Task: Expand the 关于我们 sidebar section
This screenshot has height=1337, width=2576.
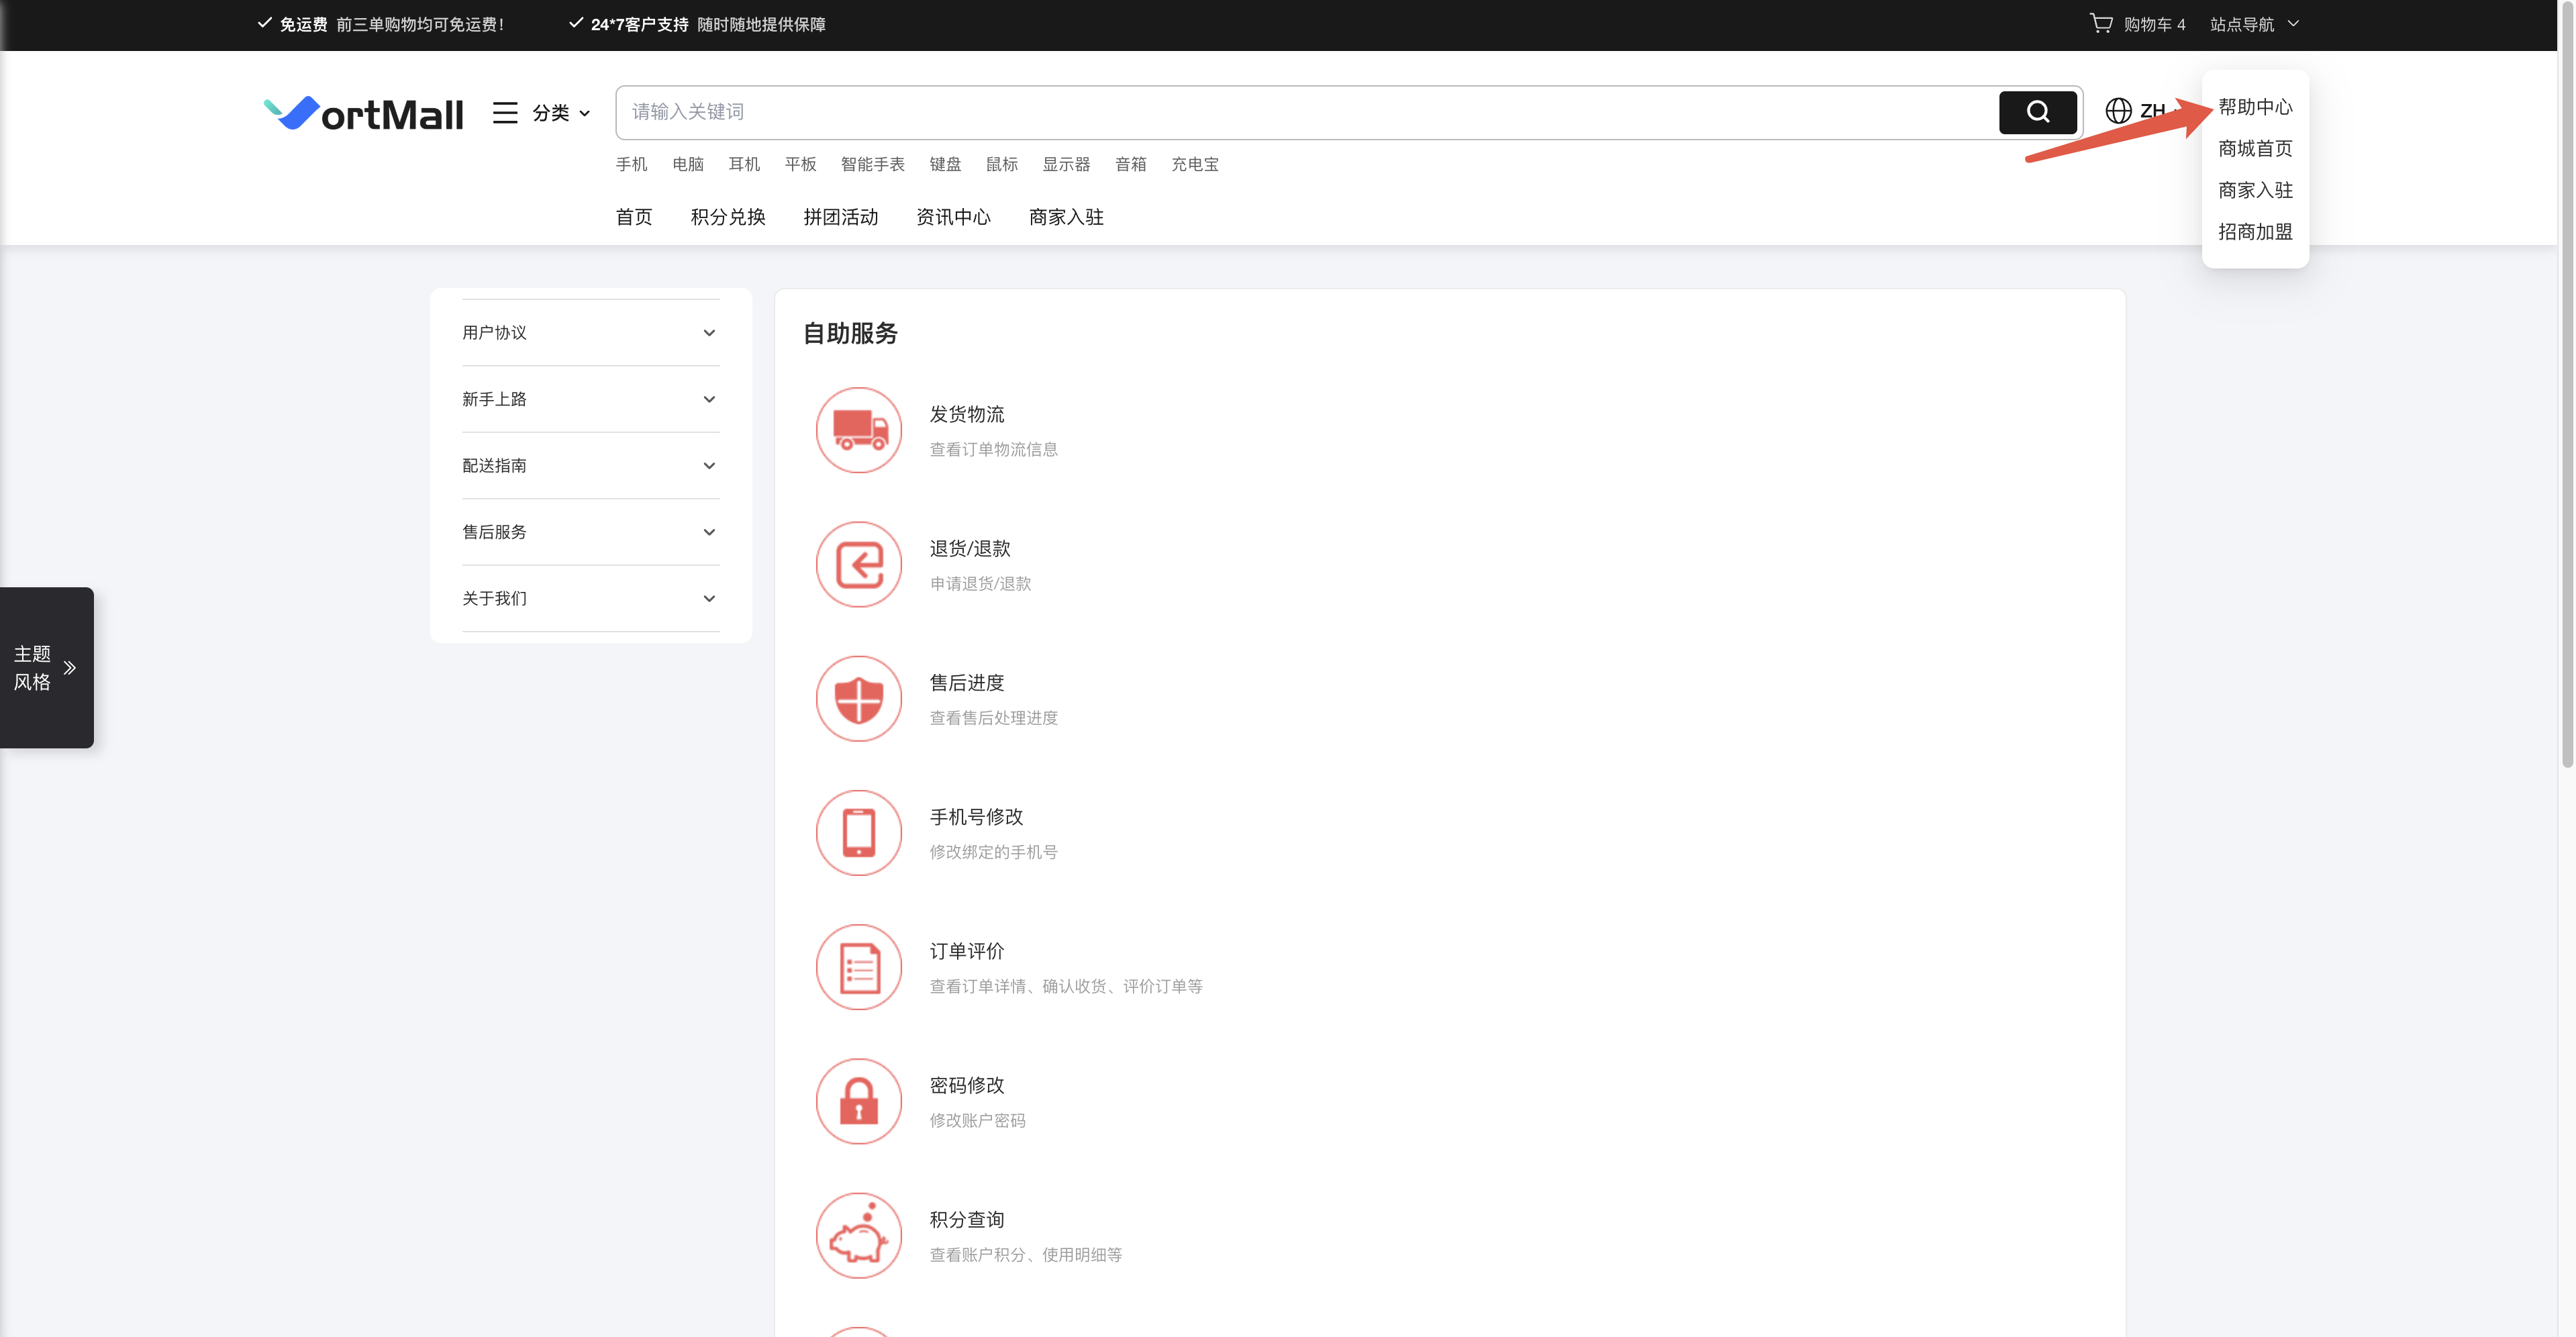Action: tap(590, 599)
